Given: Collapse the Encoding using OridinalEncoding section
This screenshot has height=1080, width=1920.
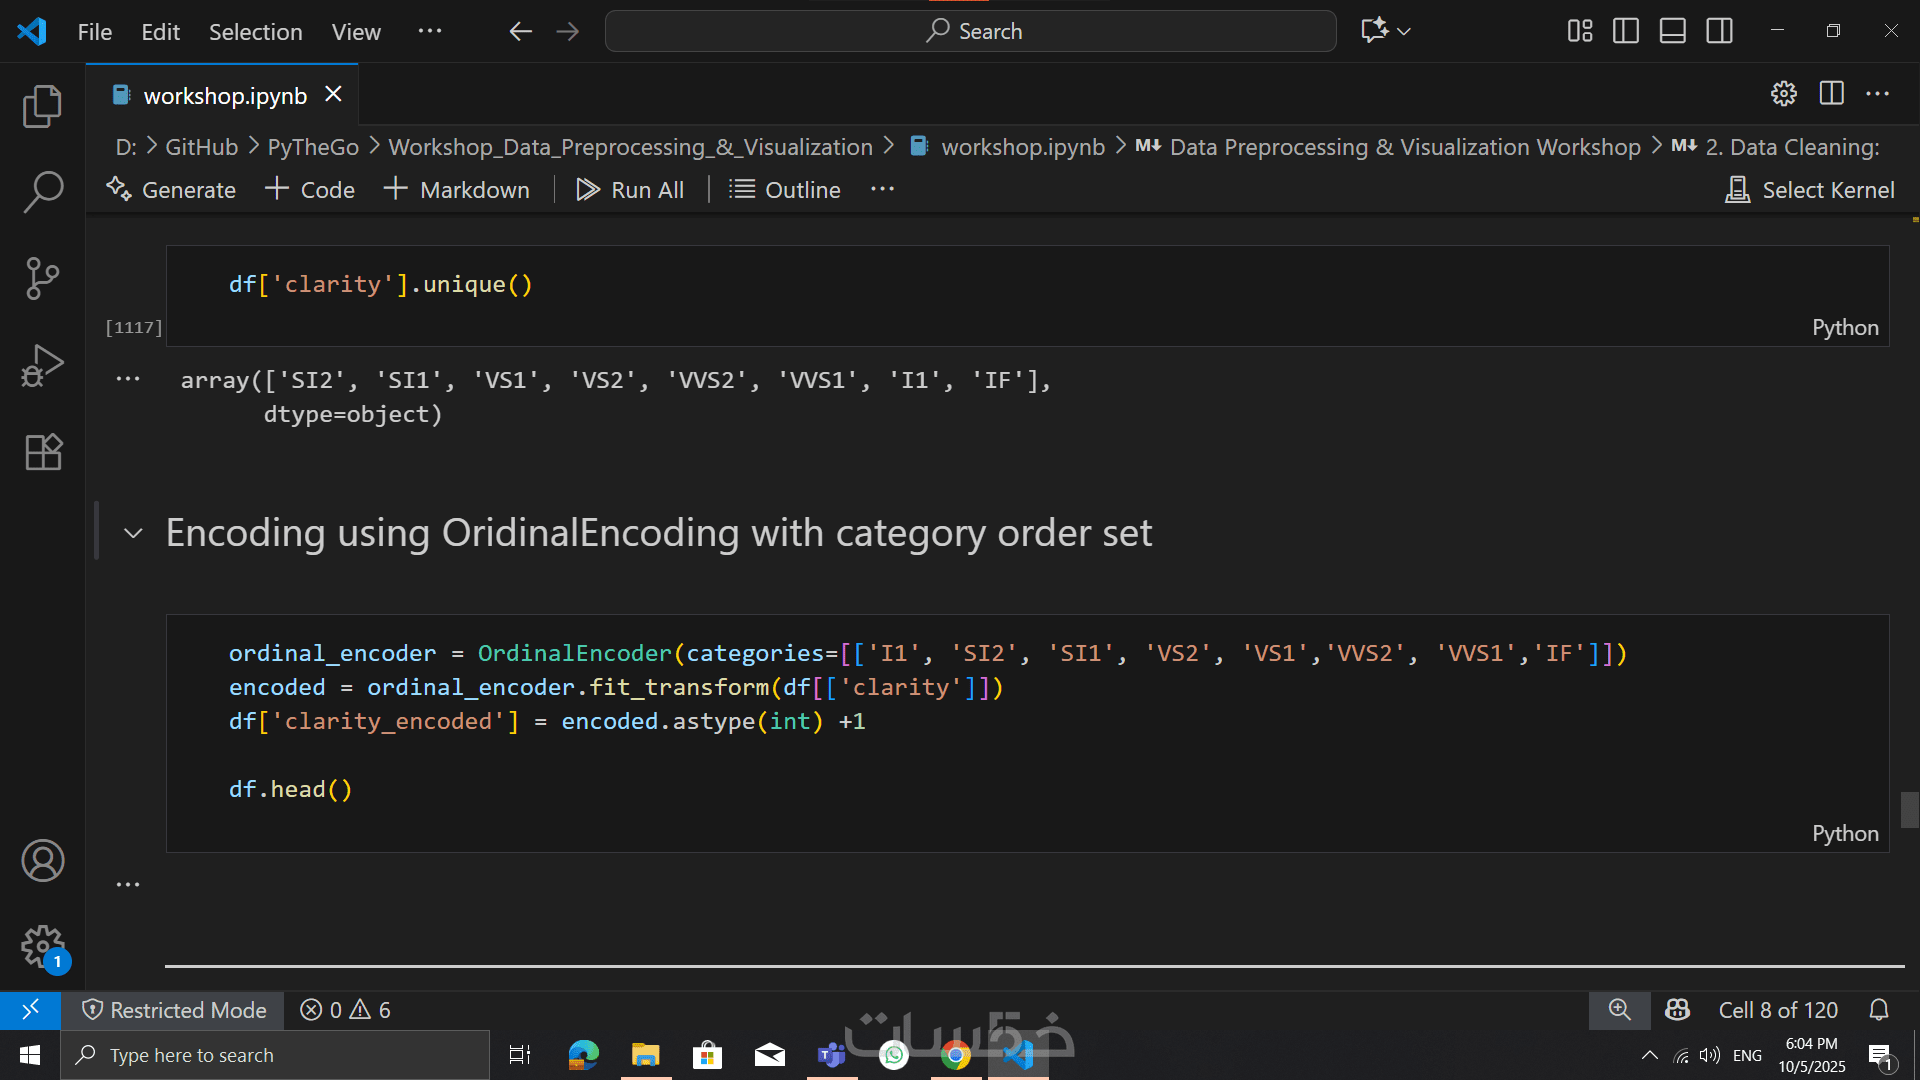Looking at the screenshot, I should [133, 533].
